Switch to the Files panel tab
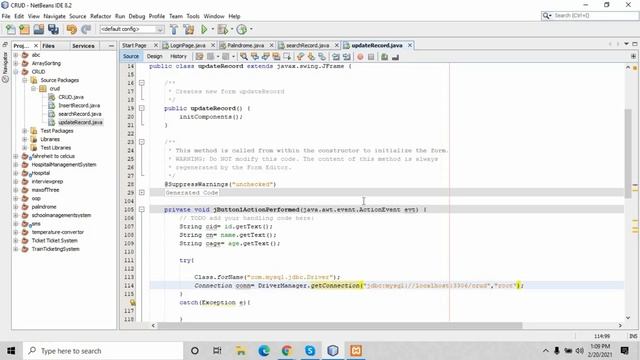 [x=48, y=46]
